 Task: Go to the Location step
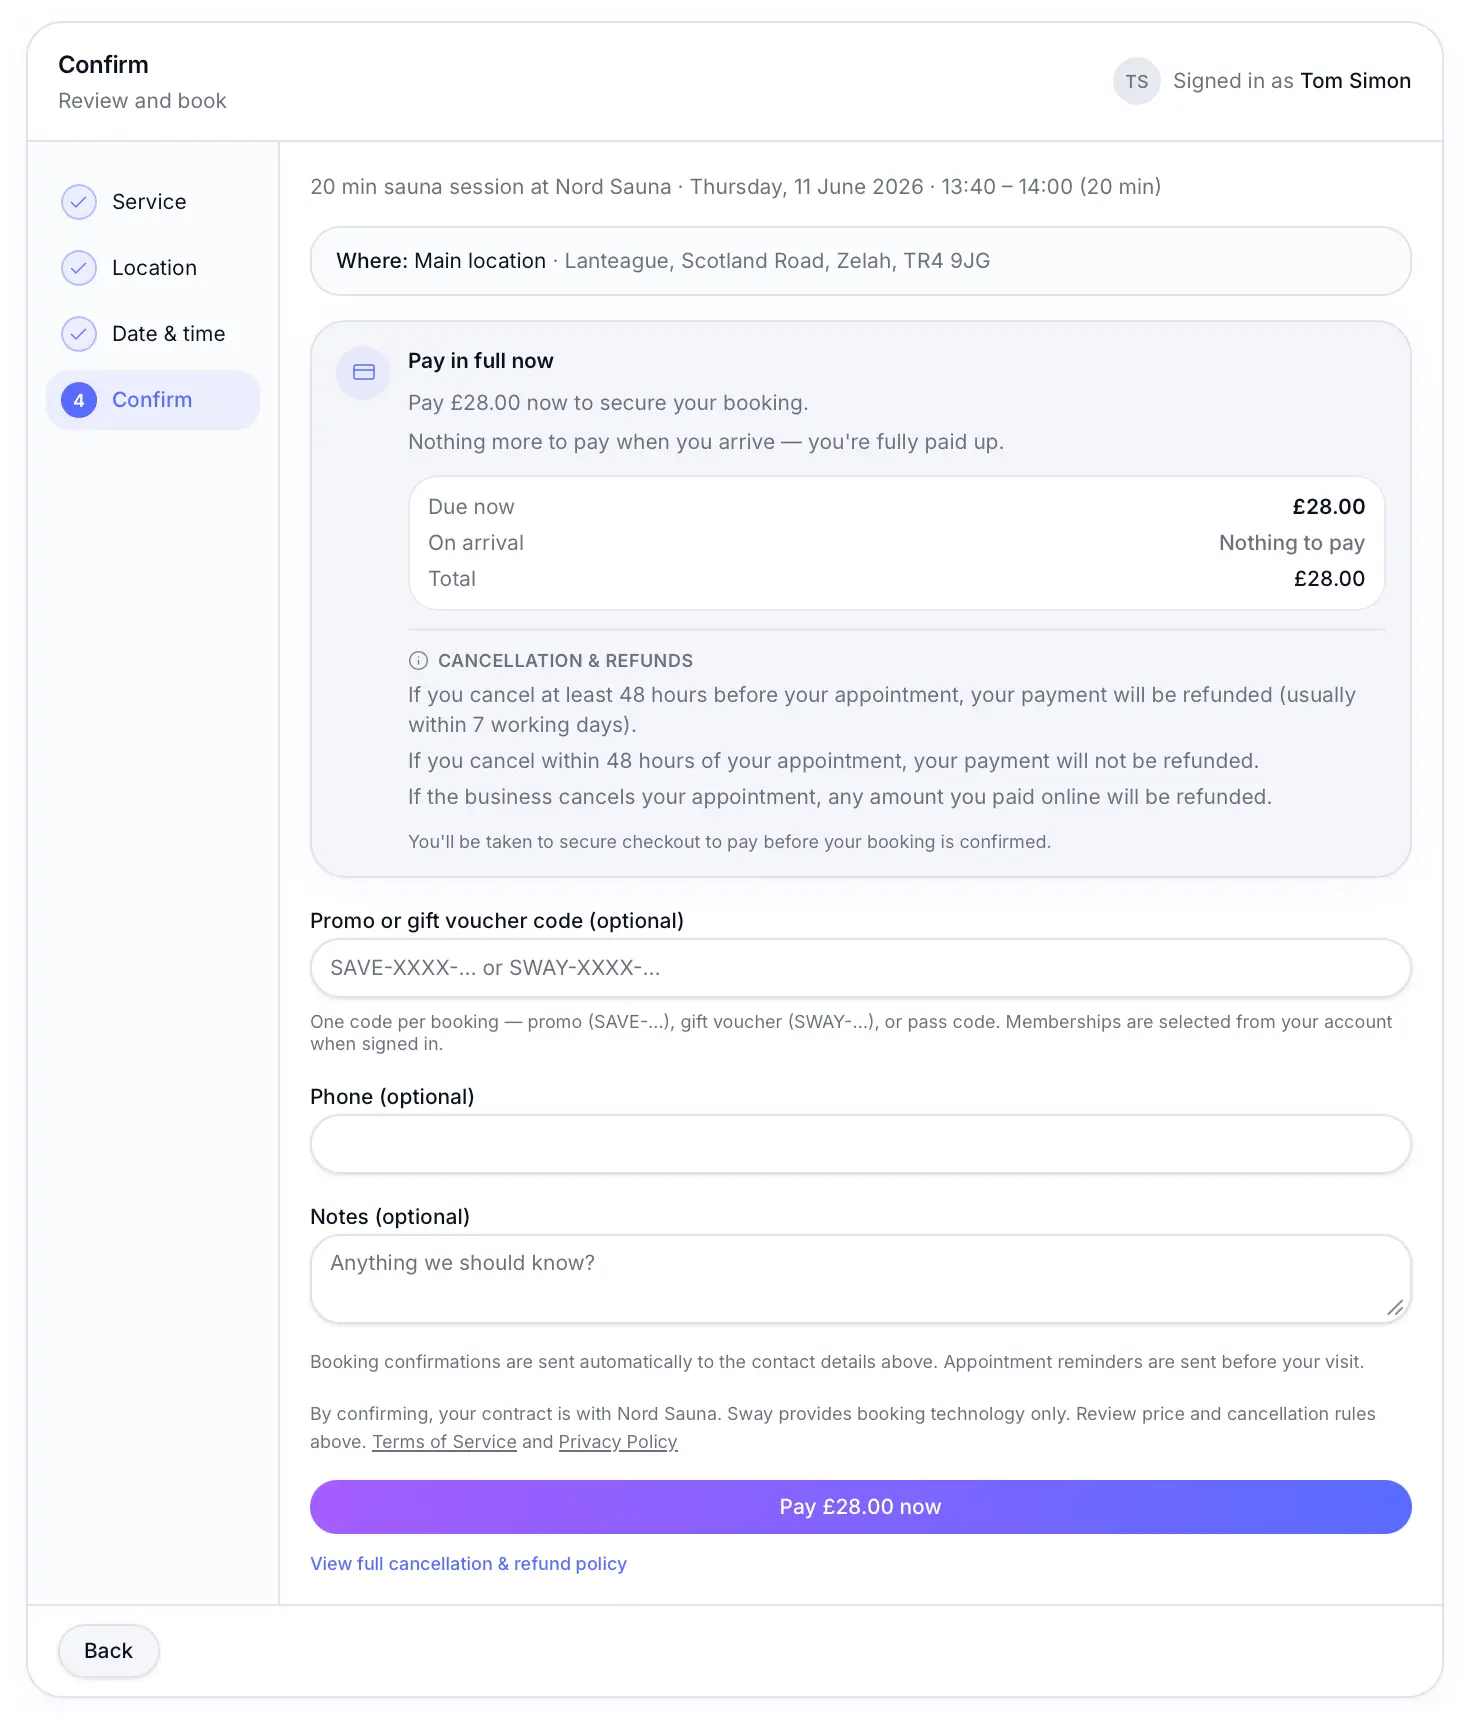point(153,268)
